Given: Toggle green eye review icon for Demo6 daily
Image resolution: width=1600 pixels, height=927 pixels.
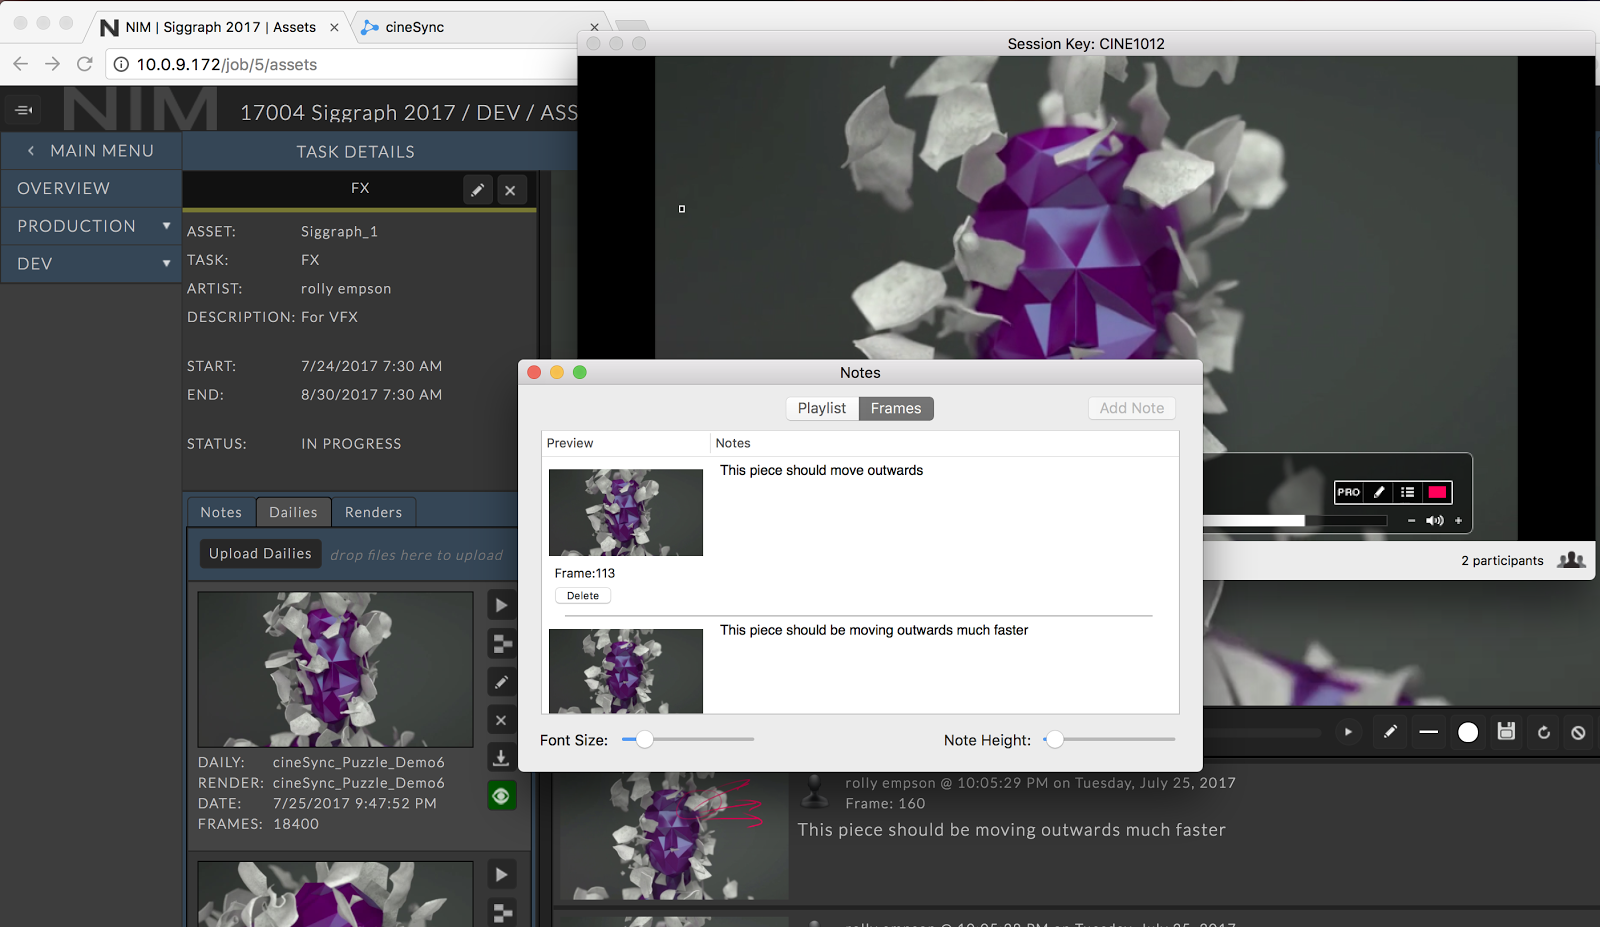Looking at the screenshot, I should [x=501, y=796].
